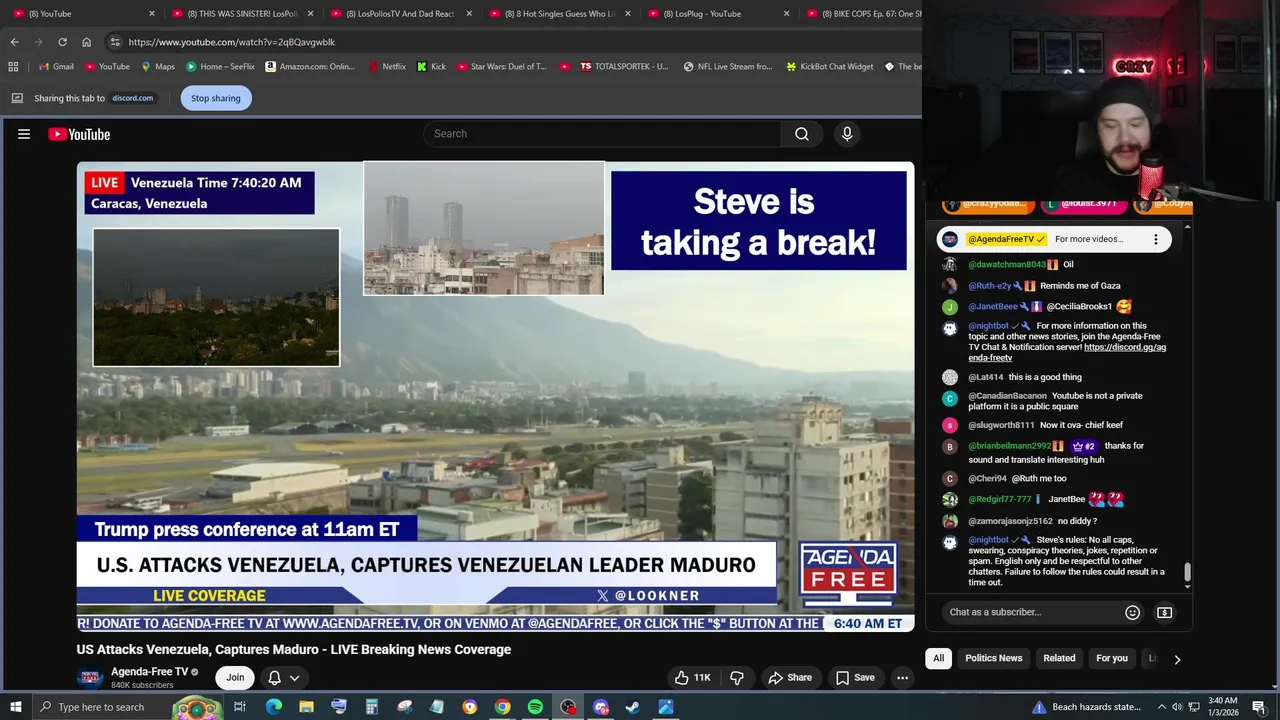
Task: Select the All filter chip
Action: coord(938,659)
